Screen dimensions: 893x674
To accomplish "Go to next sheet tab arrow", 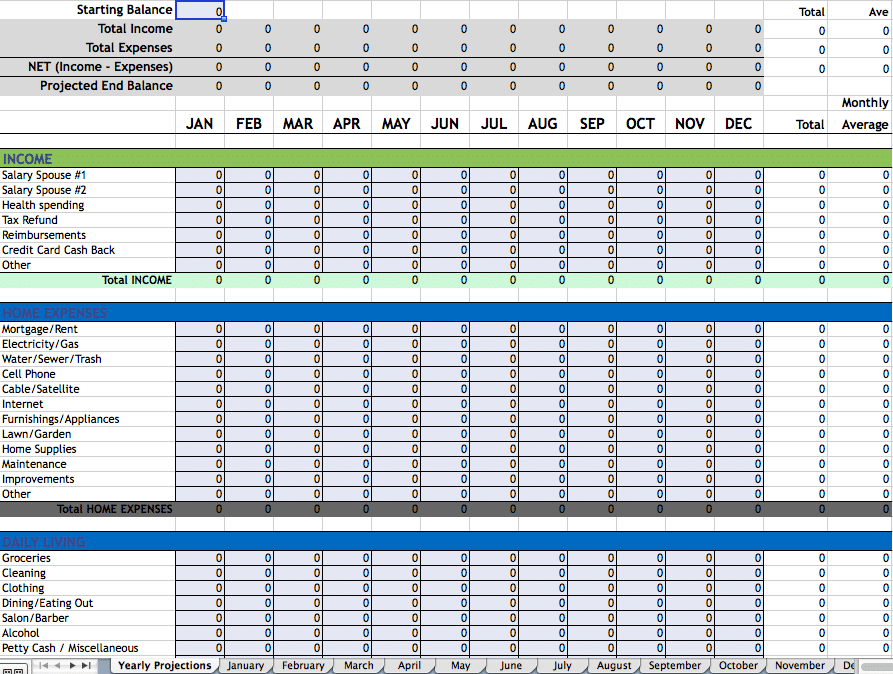I will pyautogui.click(x=72, y=665).
